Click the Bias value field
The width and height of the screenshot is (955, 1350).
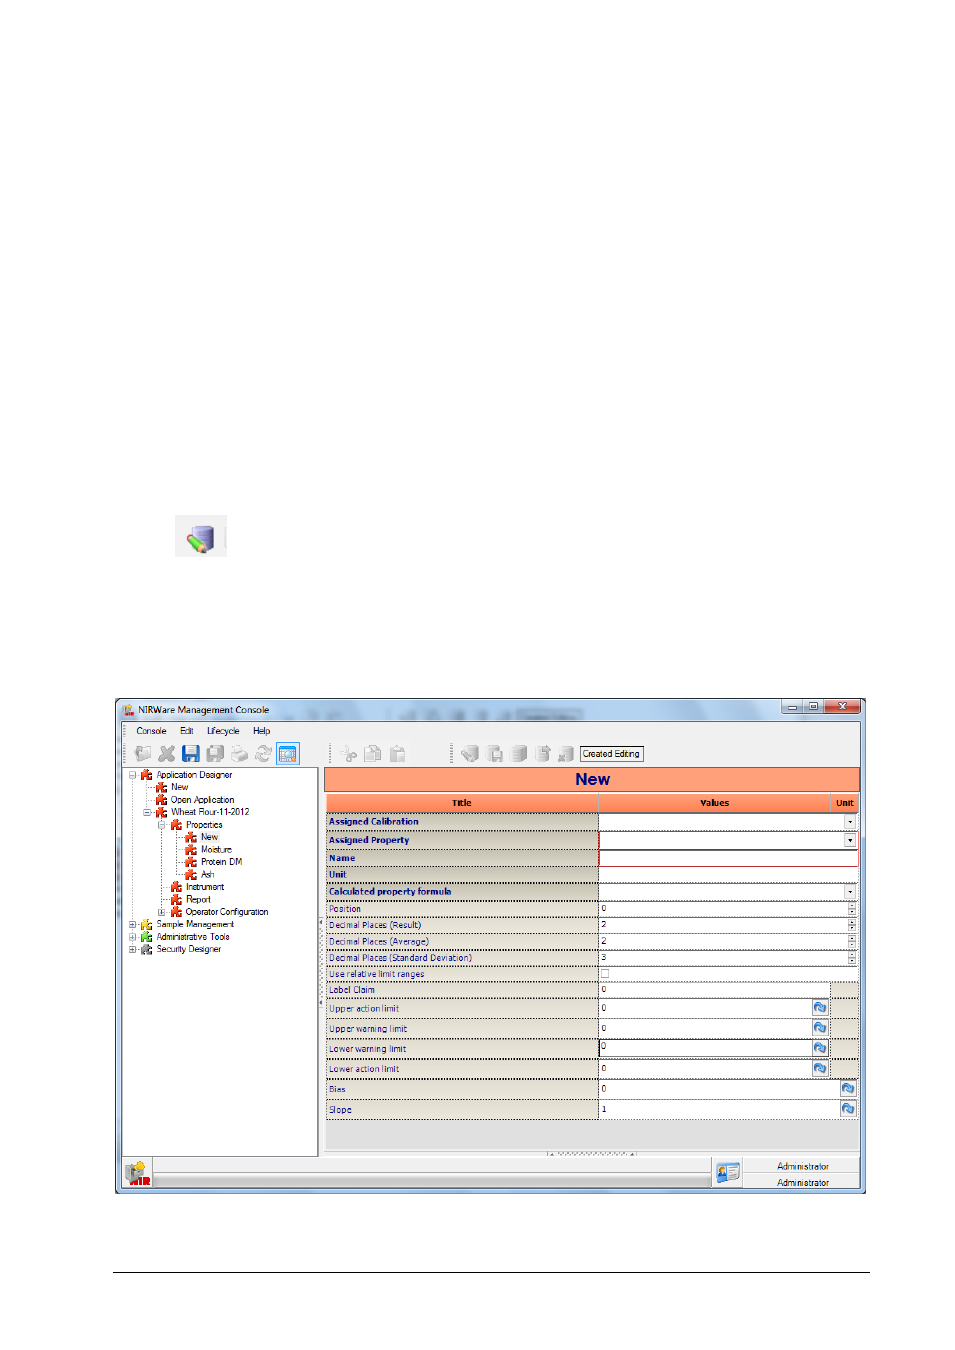point(719,1088)
